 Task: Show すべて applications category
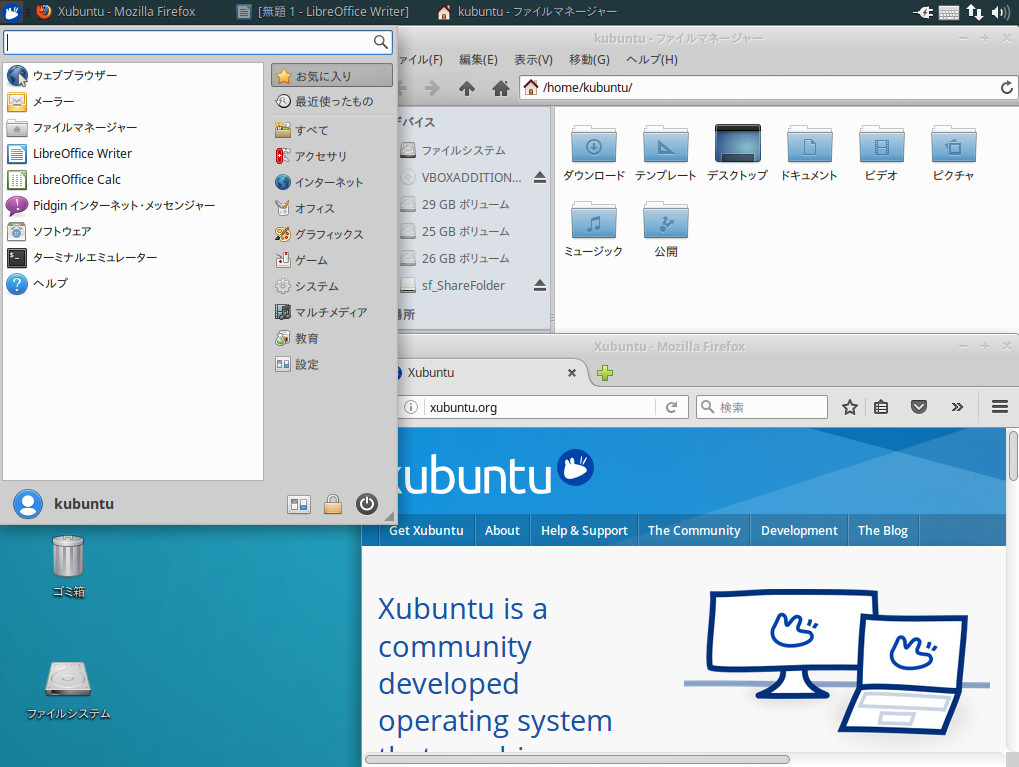point(332,130)
